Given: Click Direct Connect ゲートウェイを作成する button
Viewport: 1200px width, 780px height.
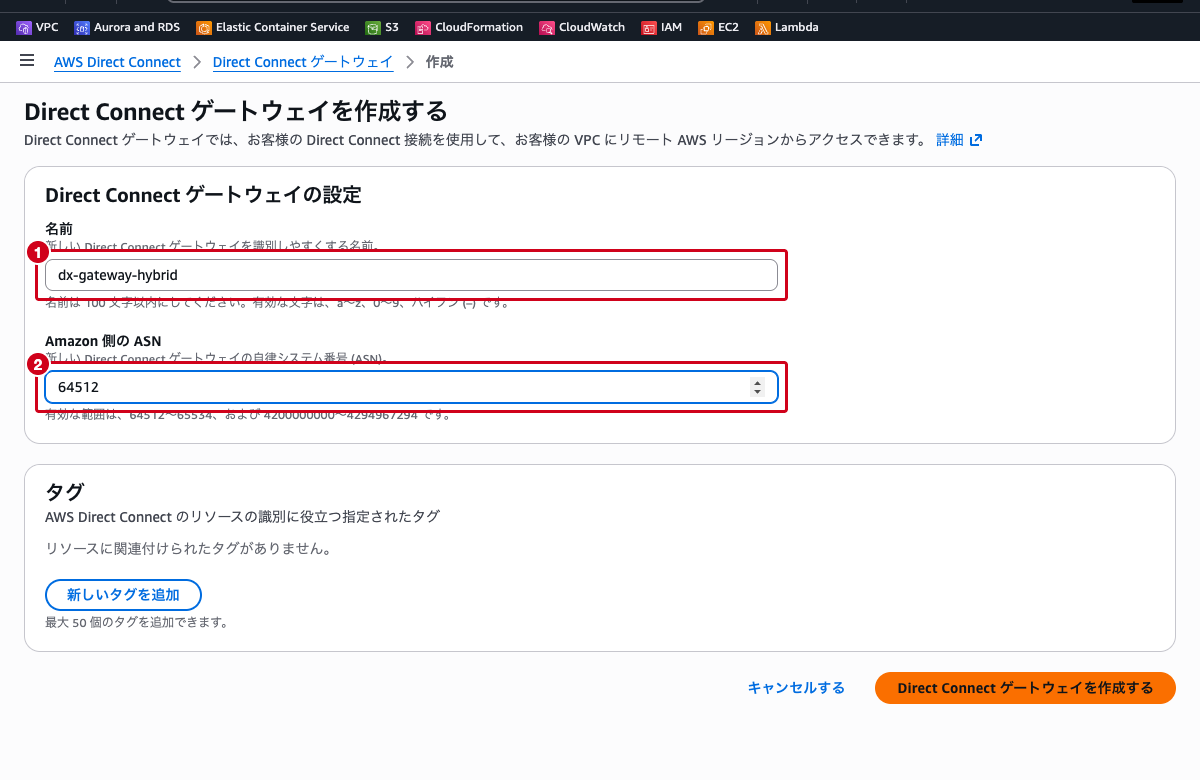Looking at the screenshot, I should [x=1025, y=688].
